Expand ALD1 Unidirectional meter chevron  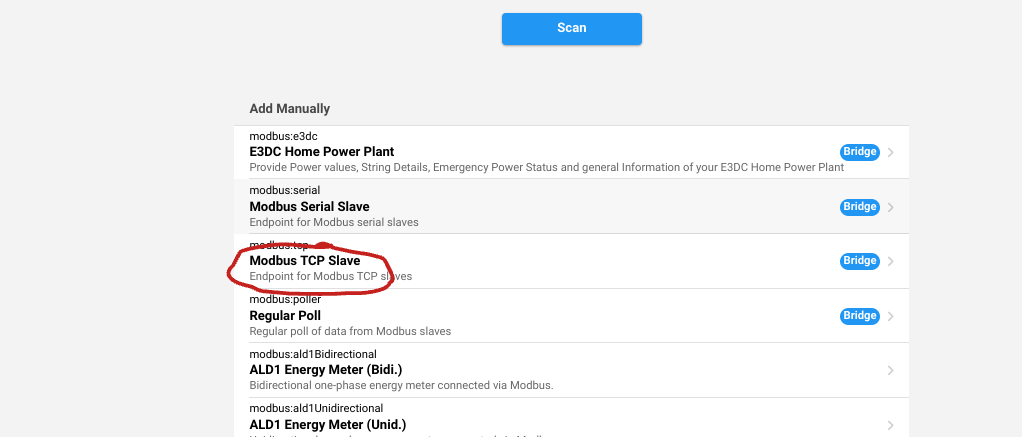point(891,424)
